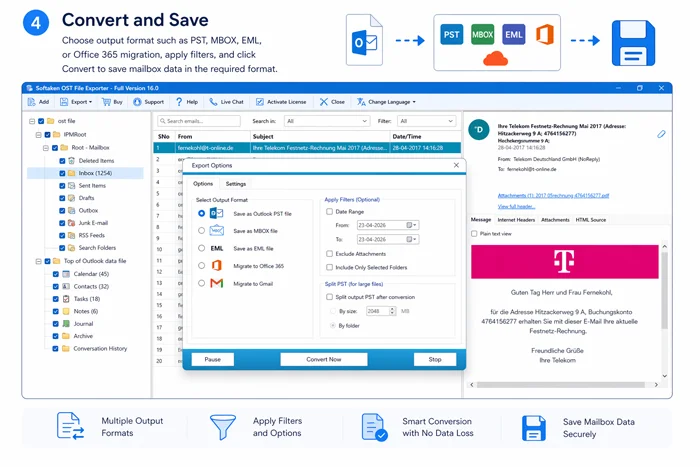The image size is (700, 467).
Task: Collapse the Root - Mailbox tree node
Action: coord(46,148)
